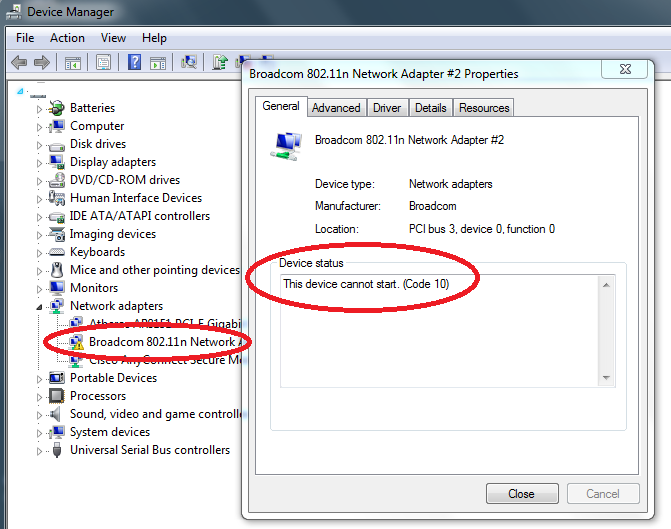
Task: Click the Computer category icon
Action: tap(56, 126)
